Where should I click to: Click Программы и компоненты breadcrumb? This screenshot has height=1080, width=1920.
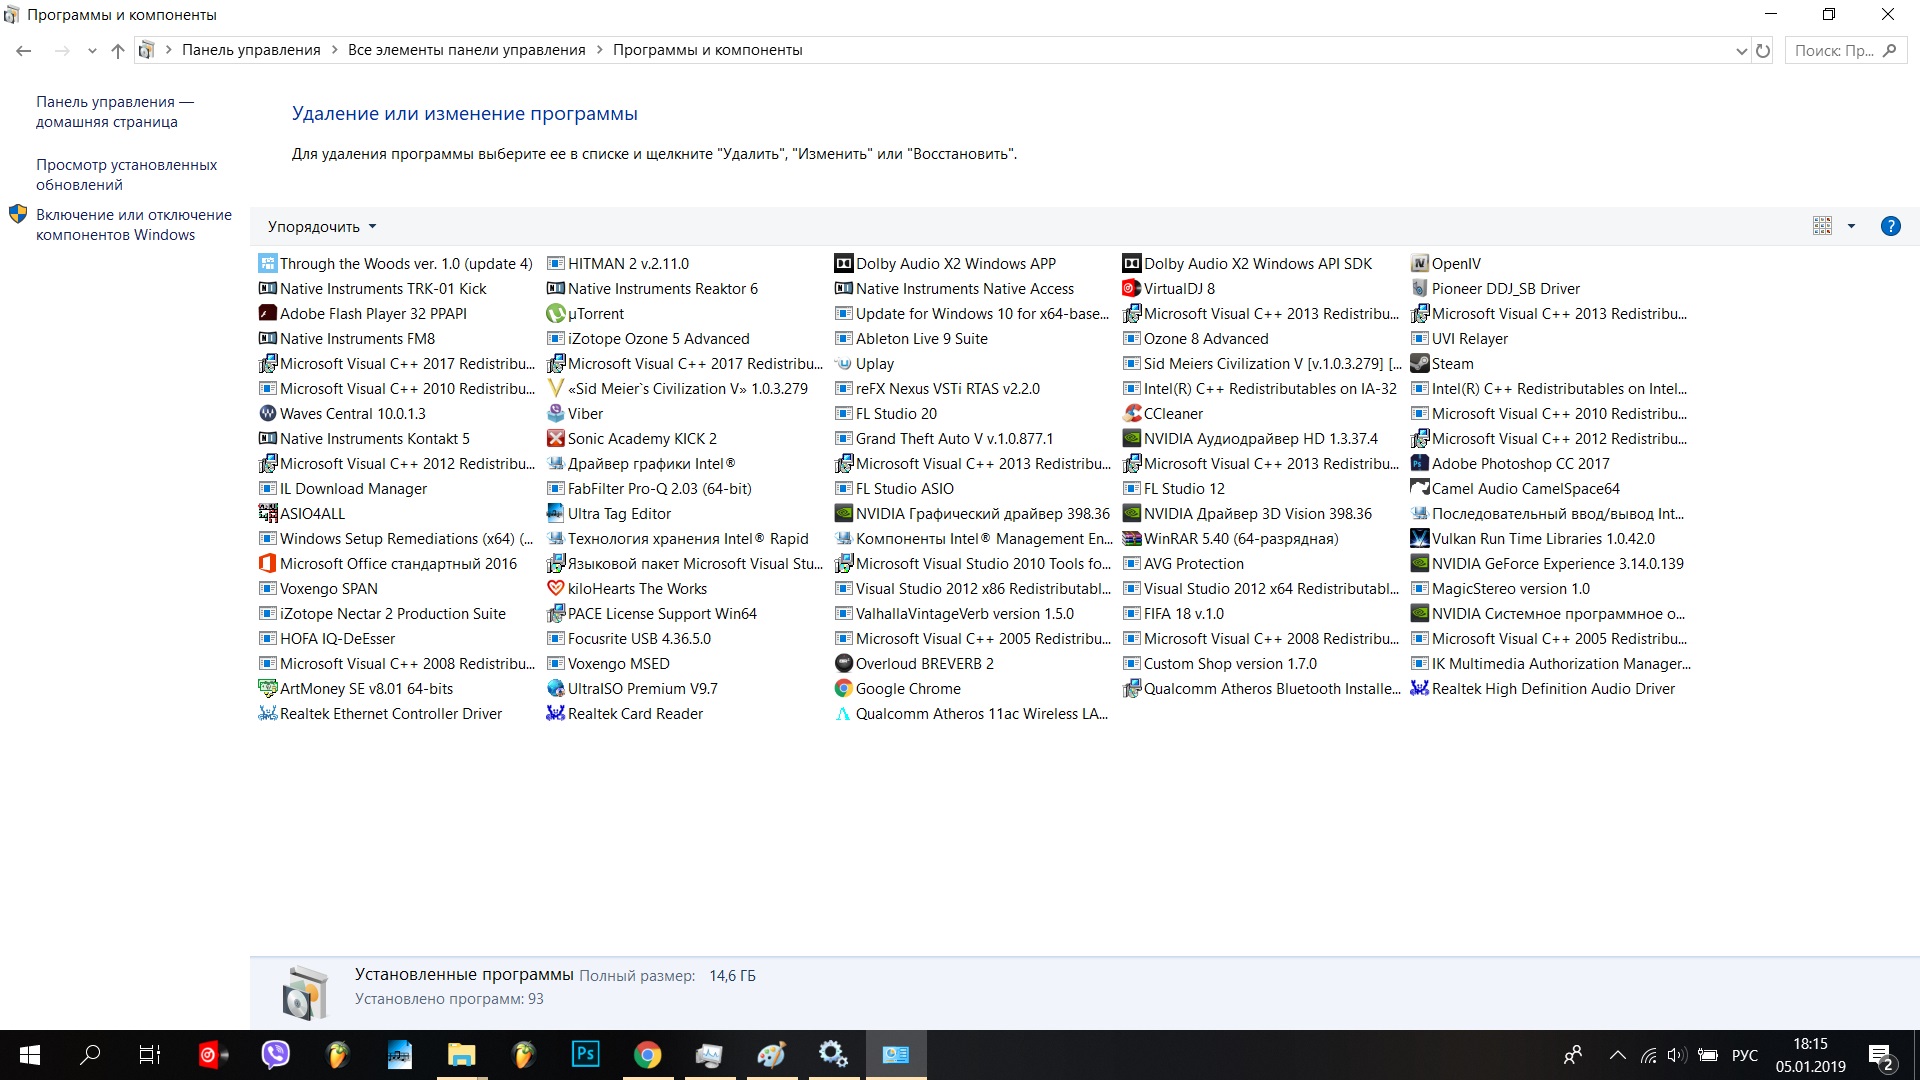(x=708, y=51)
